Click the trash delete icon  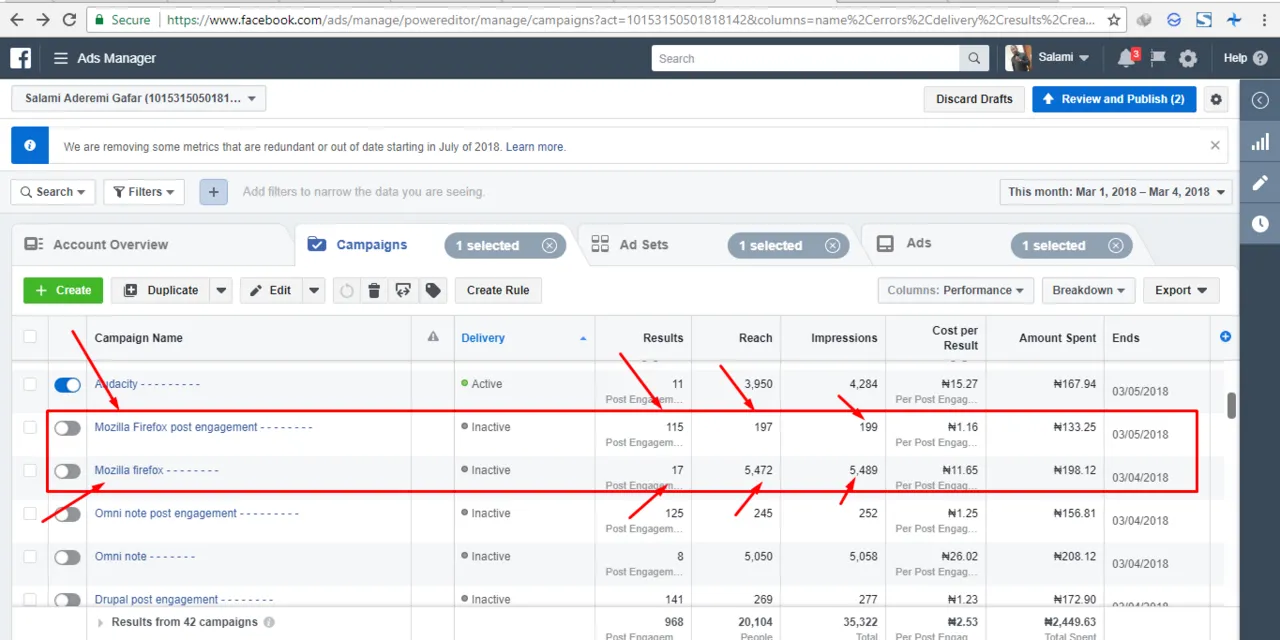pos(374,290)
